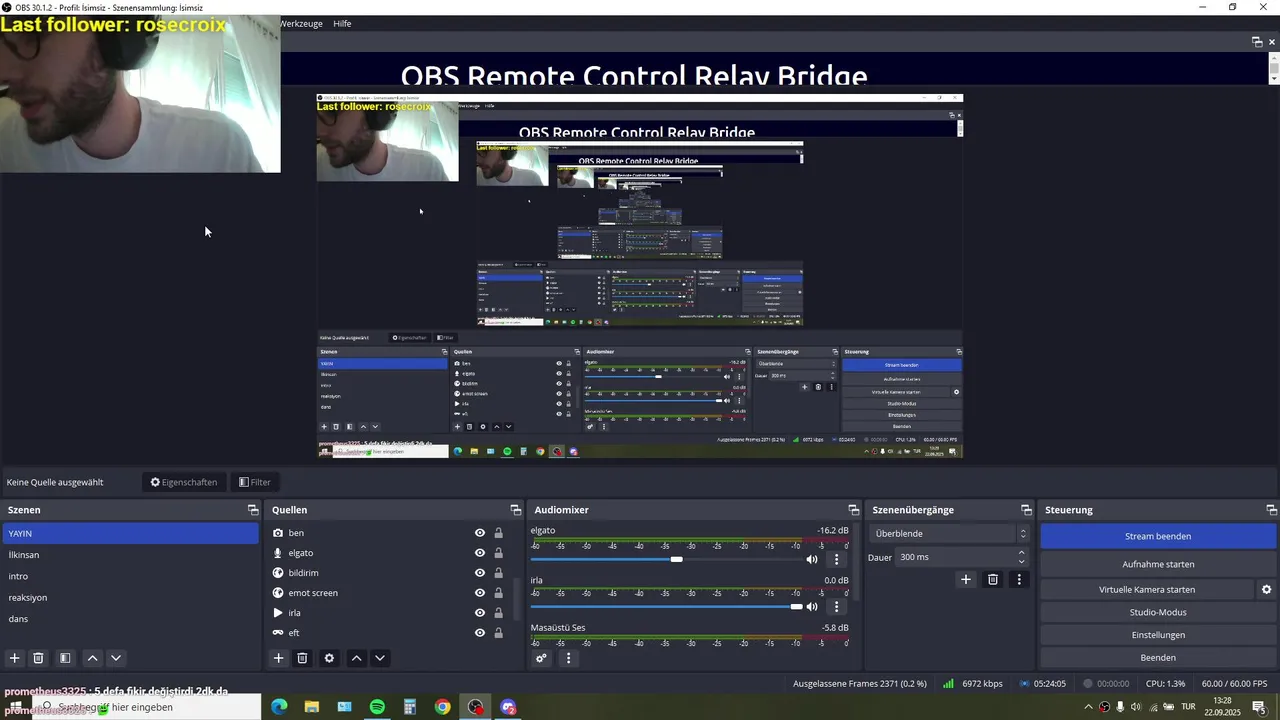Image resolution: width=1280 pixels, height=720 pixels.
Task: Remove selected source with Quellen trash icon
Action: click(302, 658)
